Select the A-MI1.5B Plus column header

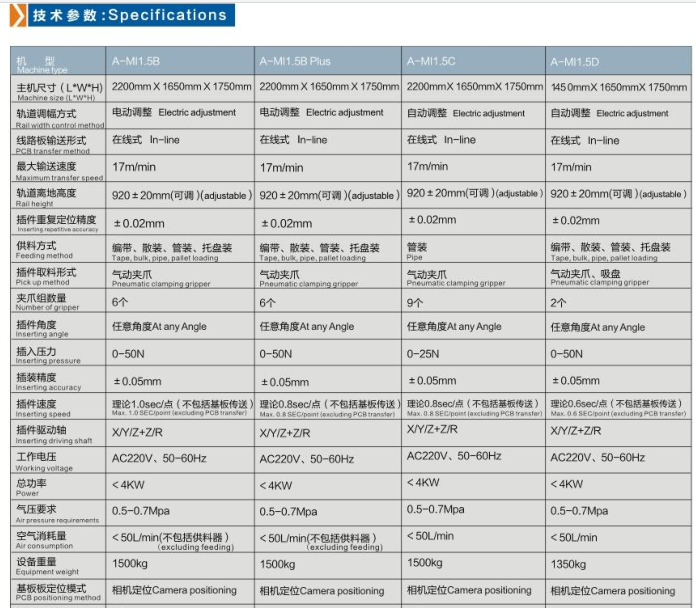[328, 61]
